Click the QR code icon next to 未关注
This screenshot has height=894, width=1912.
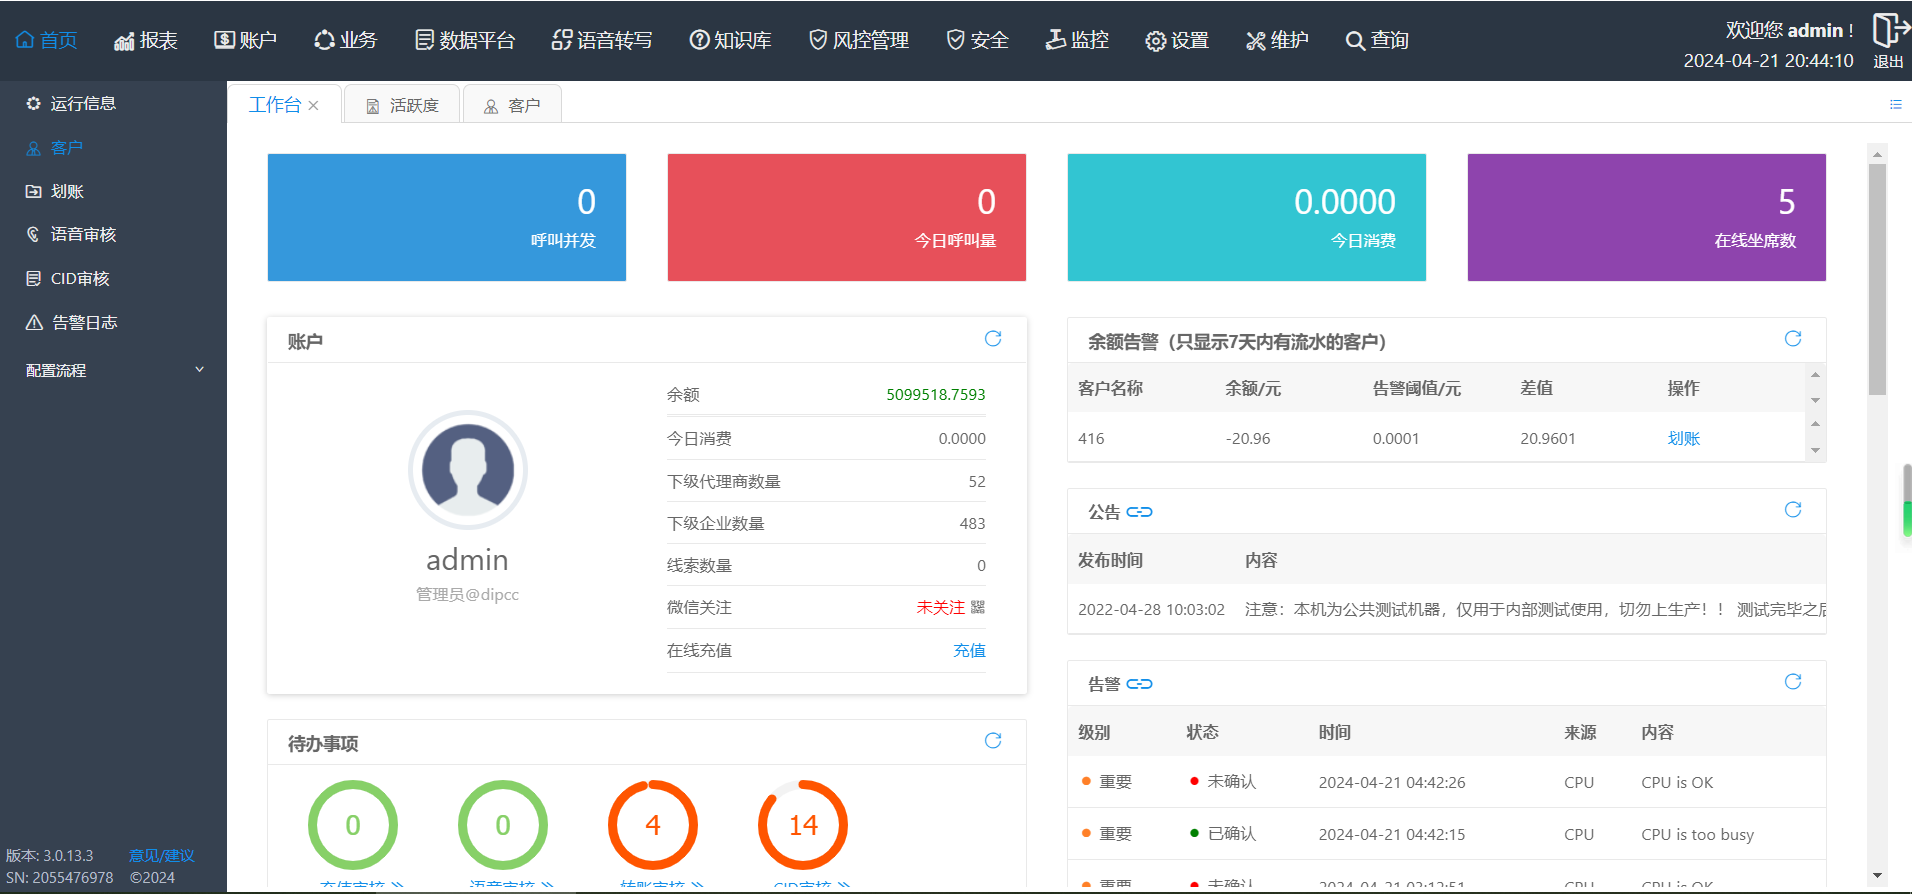click(978, 607)
